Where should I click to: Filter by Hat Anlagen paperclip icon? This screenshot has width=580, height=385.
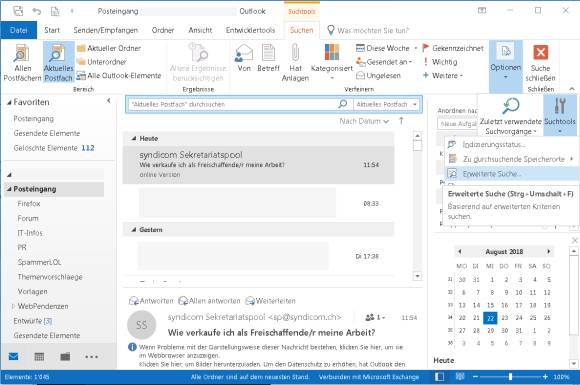pos(295,52)
